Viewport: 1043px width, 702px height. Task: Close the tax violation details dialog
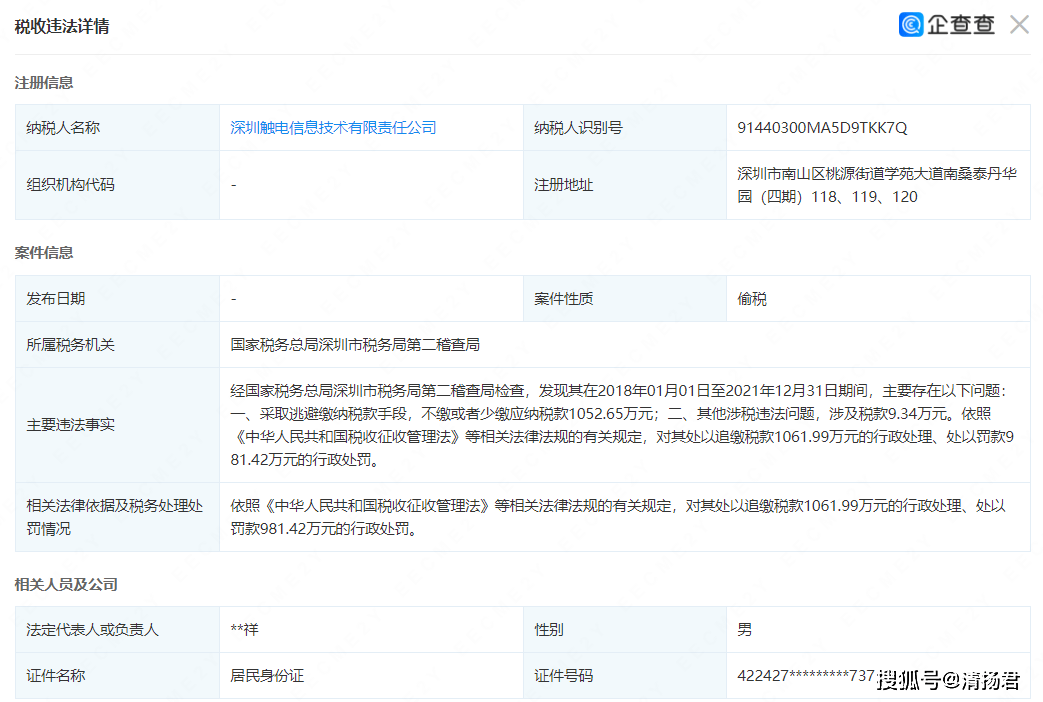point(1019,25)
